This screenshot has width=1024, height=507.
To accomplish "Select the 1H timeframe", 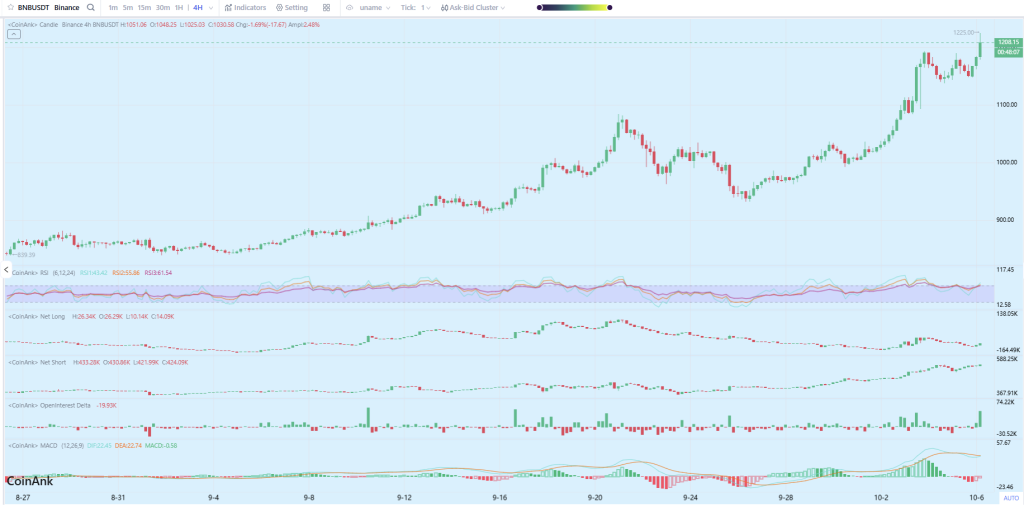I will 178,7.
